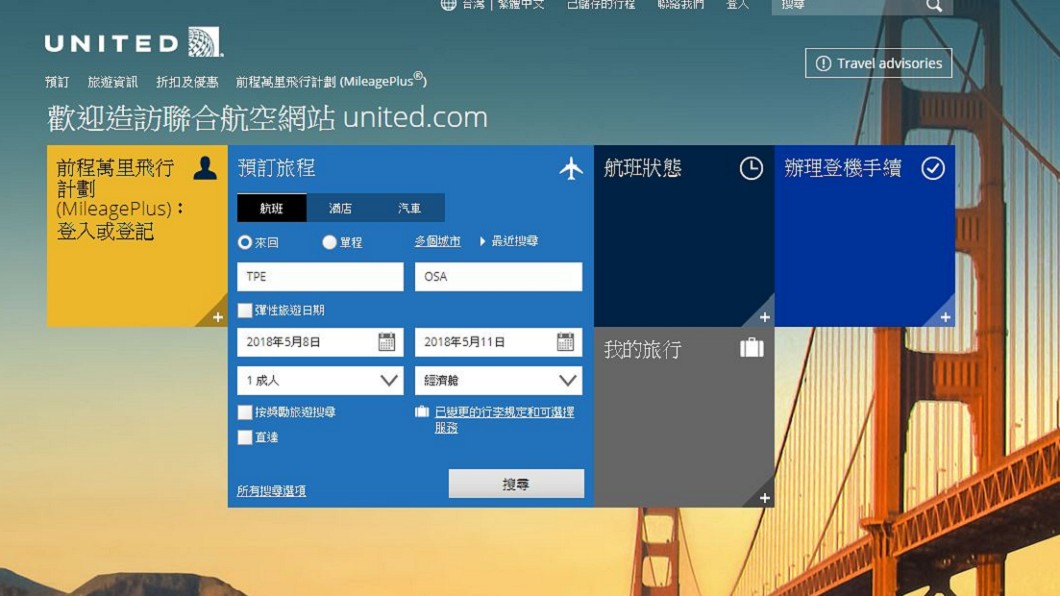
Task: Click the Travel advisories button
Action: [x=878, y=64]
